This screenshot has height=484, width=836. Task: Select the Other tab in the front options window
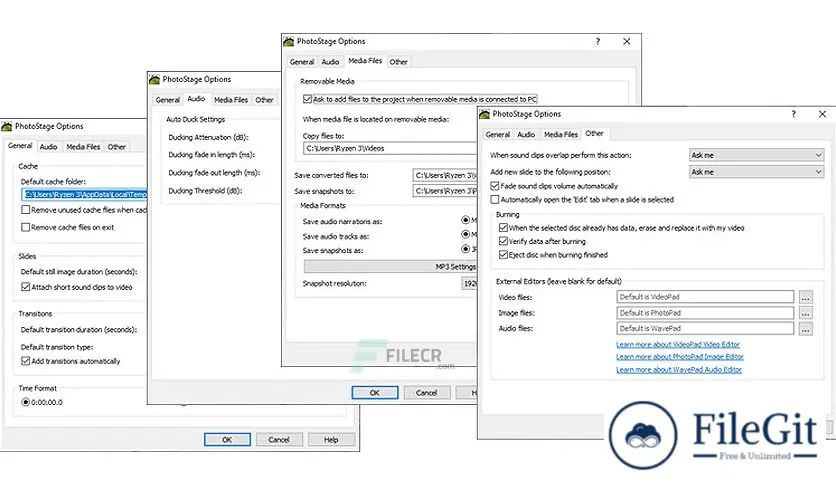[x=594, y=133]
